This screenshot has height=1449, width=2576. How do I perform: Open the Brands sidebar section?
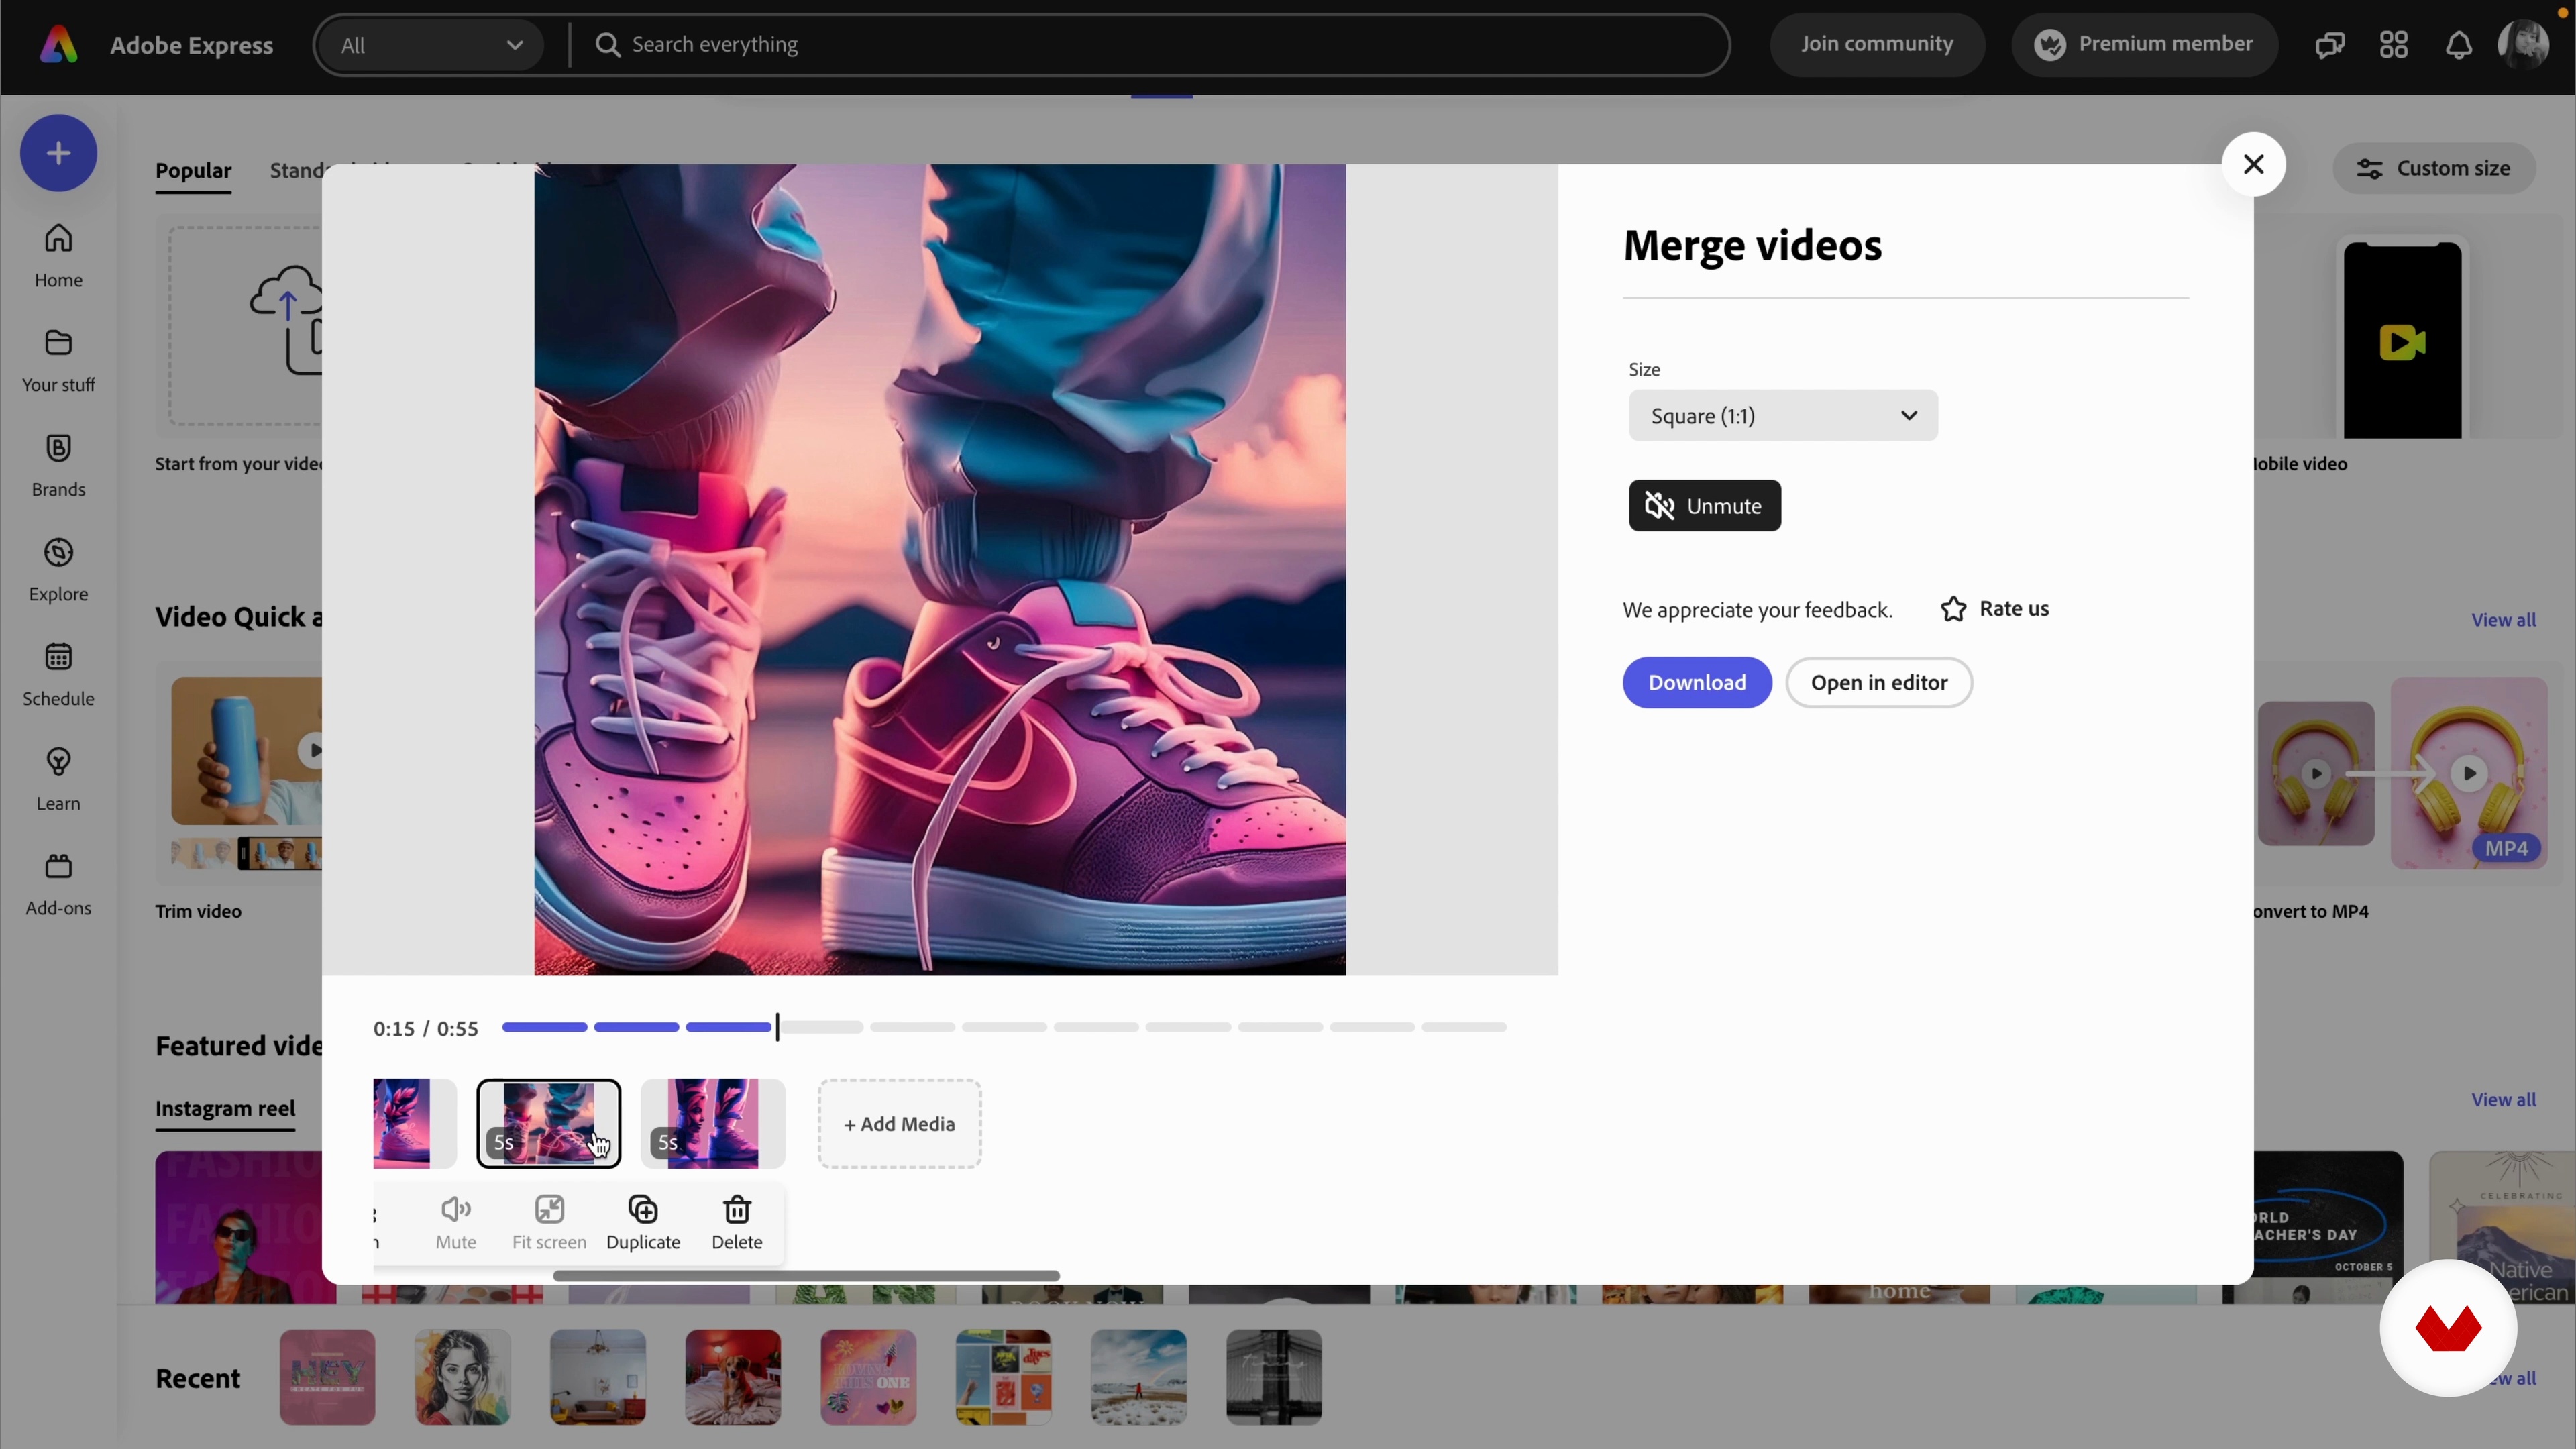pyautogui.click(x=58, y=466)
